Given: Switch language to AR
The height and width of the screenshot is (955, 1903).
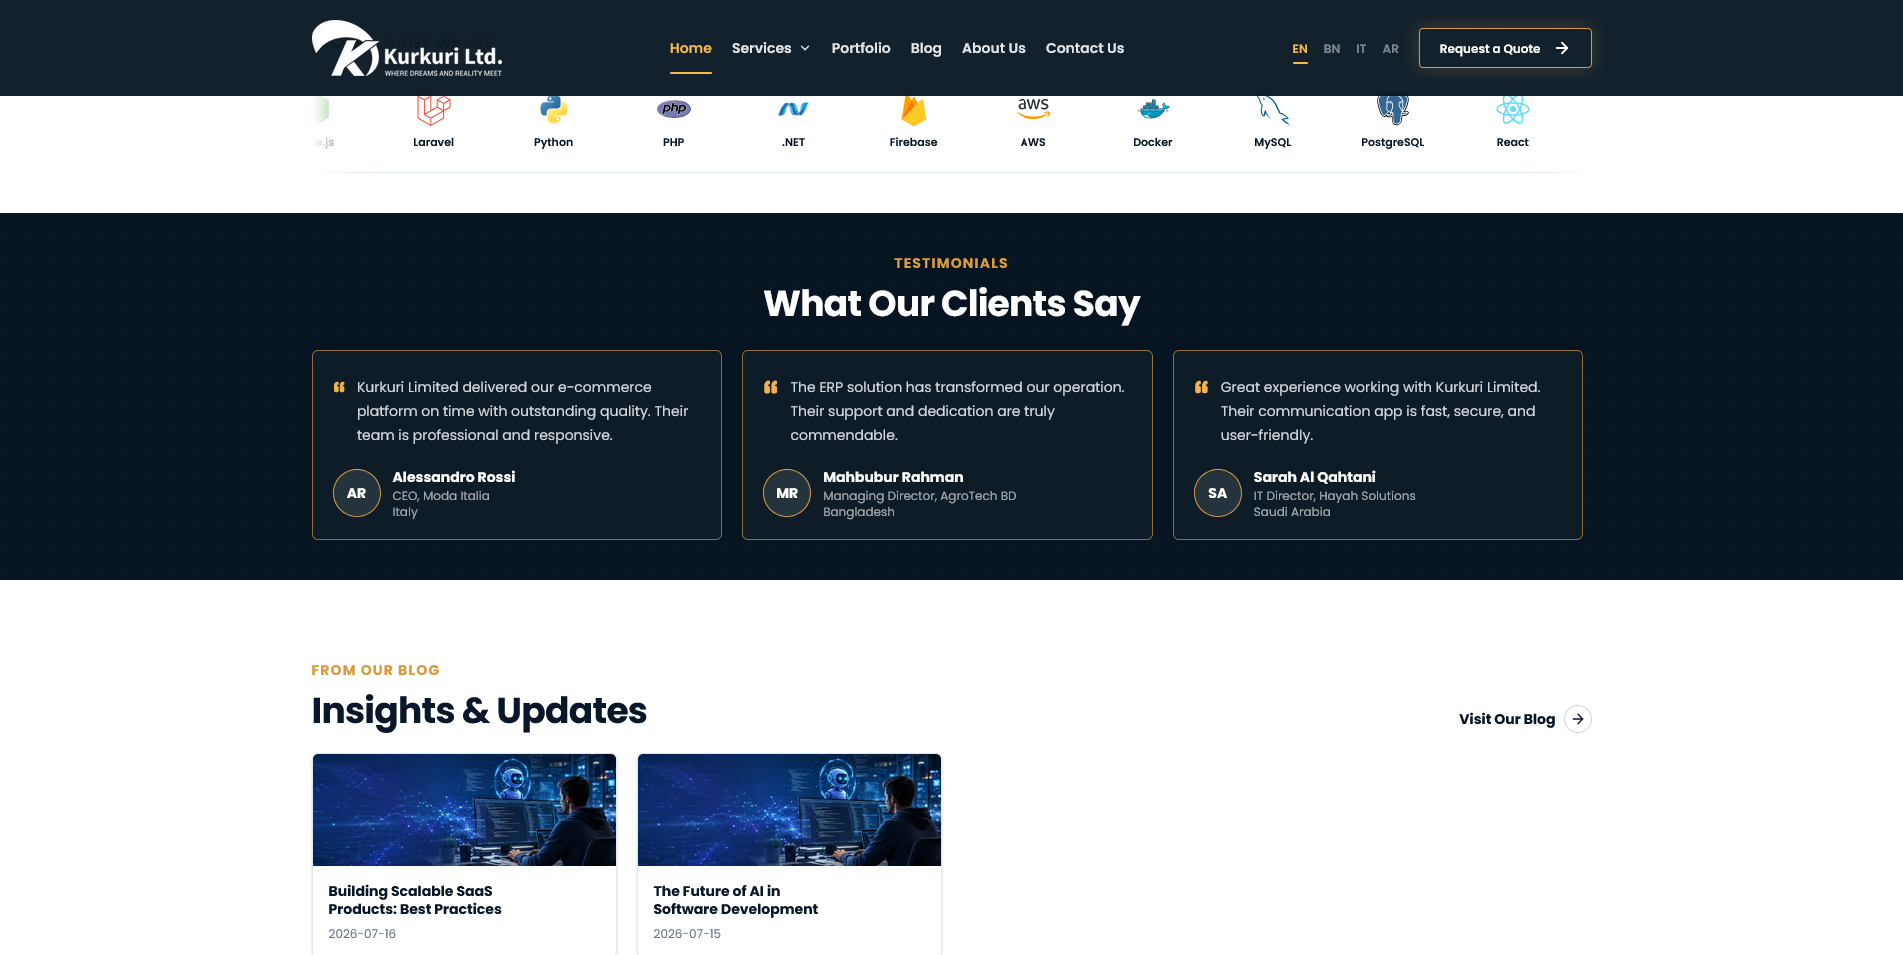Looking at the screenshot, I should [x=1391, y=49].
